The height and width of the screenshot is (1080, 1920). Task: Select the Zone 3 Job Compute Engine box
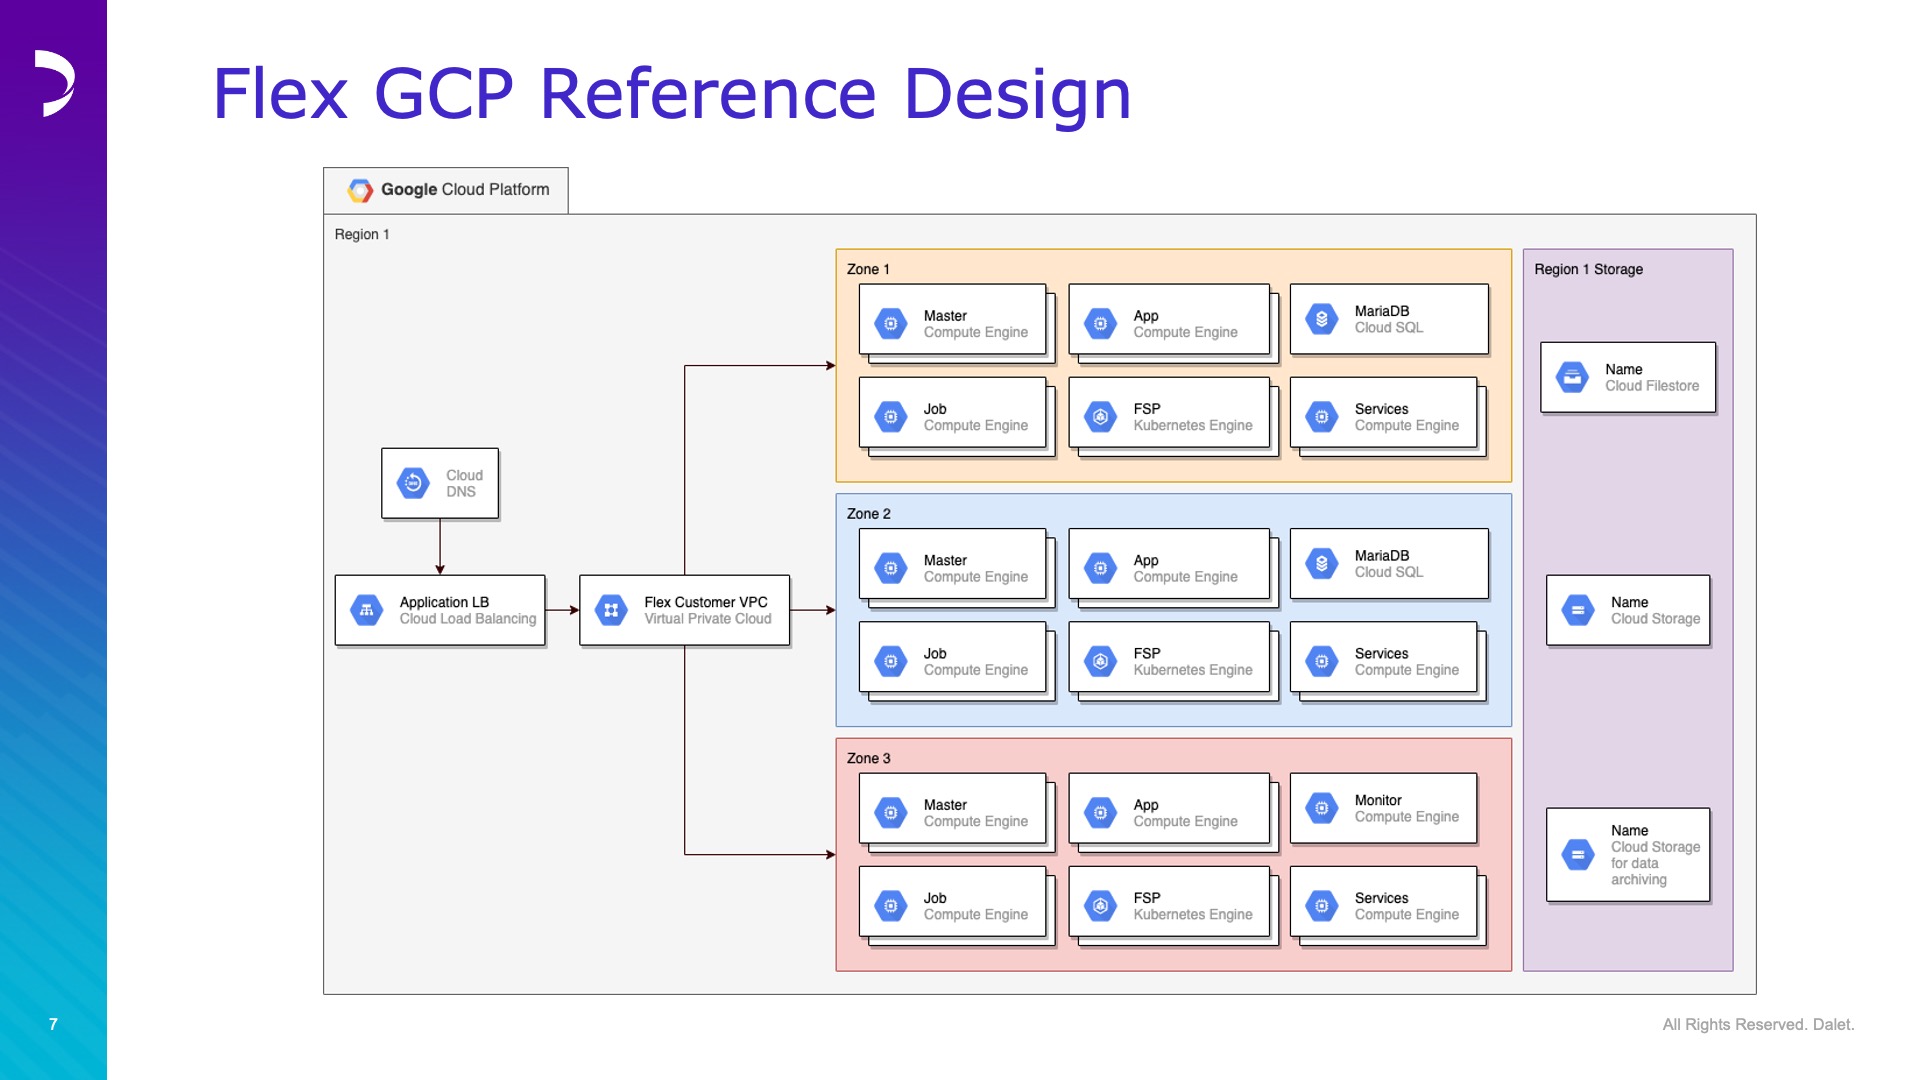(952, 902)
